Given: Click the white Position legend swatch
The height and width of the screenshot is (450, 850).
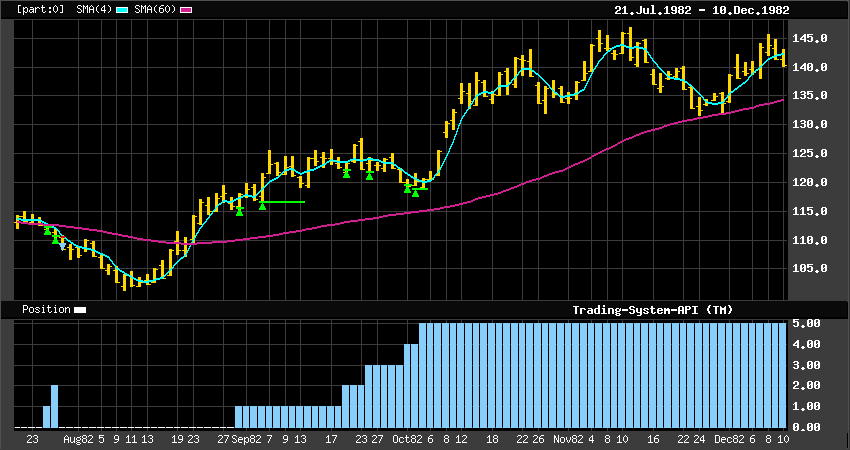Looking at the screenshot, I should (x=80, y=310).
